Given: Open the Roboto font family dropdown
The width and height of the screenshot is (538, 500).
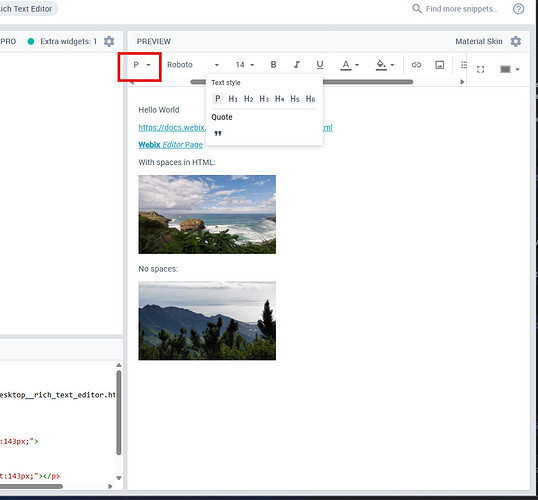Looking at the screenshot, I should [193, 65].
